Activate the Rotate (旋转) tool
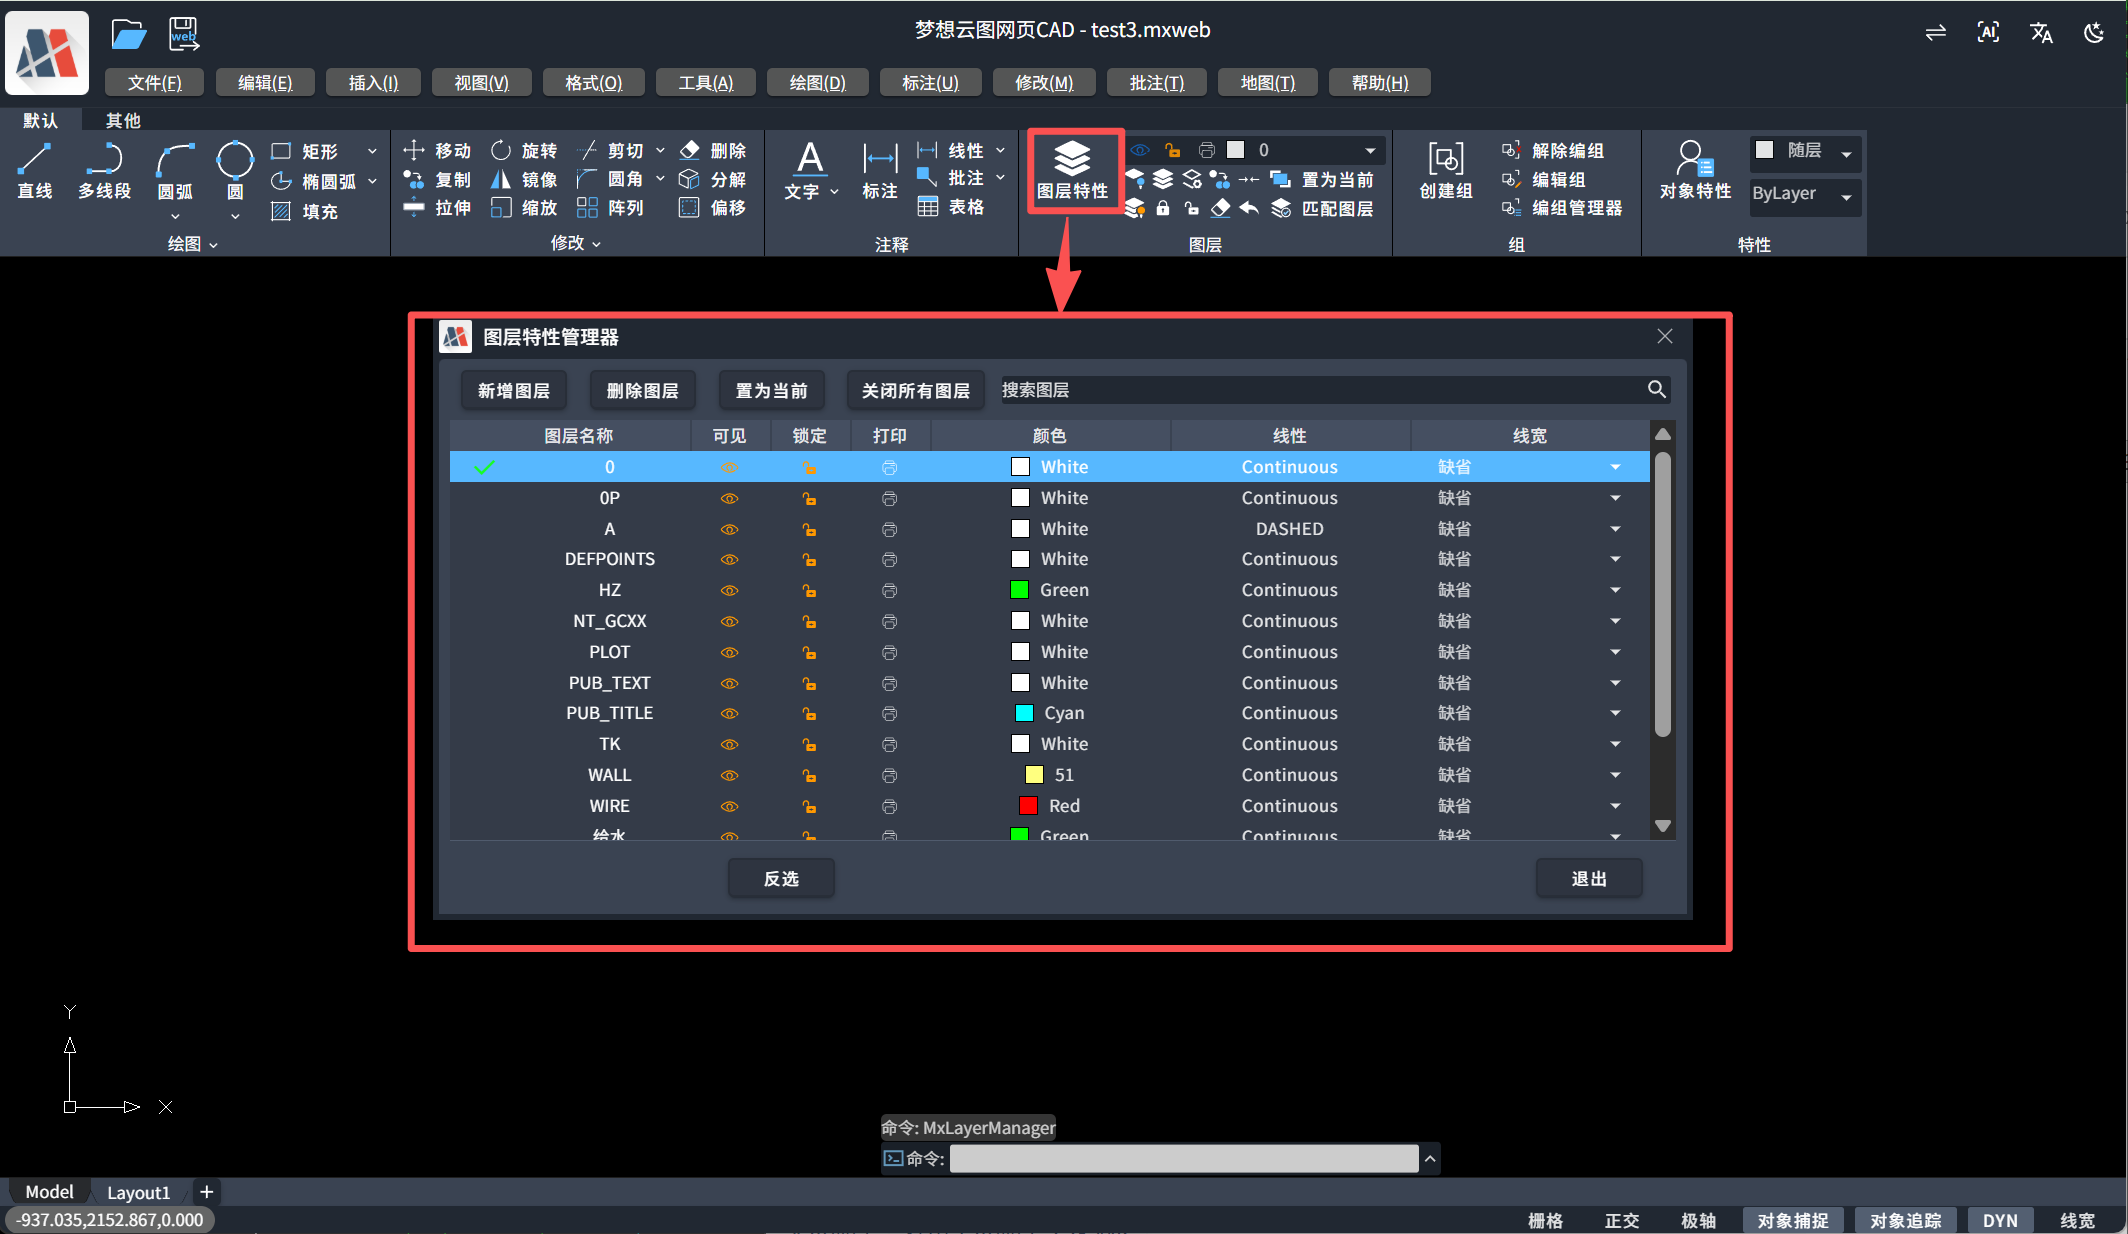 [x=524, y=150]
